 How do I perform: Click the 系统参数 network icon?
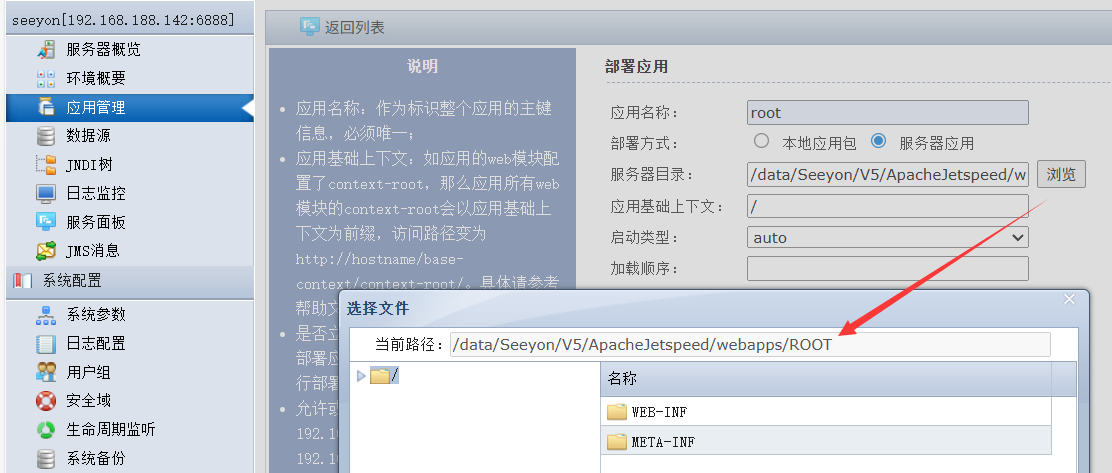(46, 315)
